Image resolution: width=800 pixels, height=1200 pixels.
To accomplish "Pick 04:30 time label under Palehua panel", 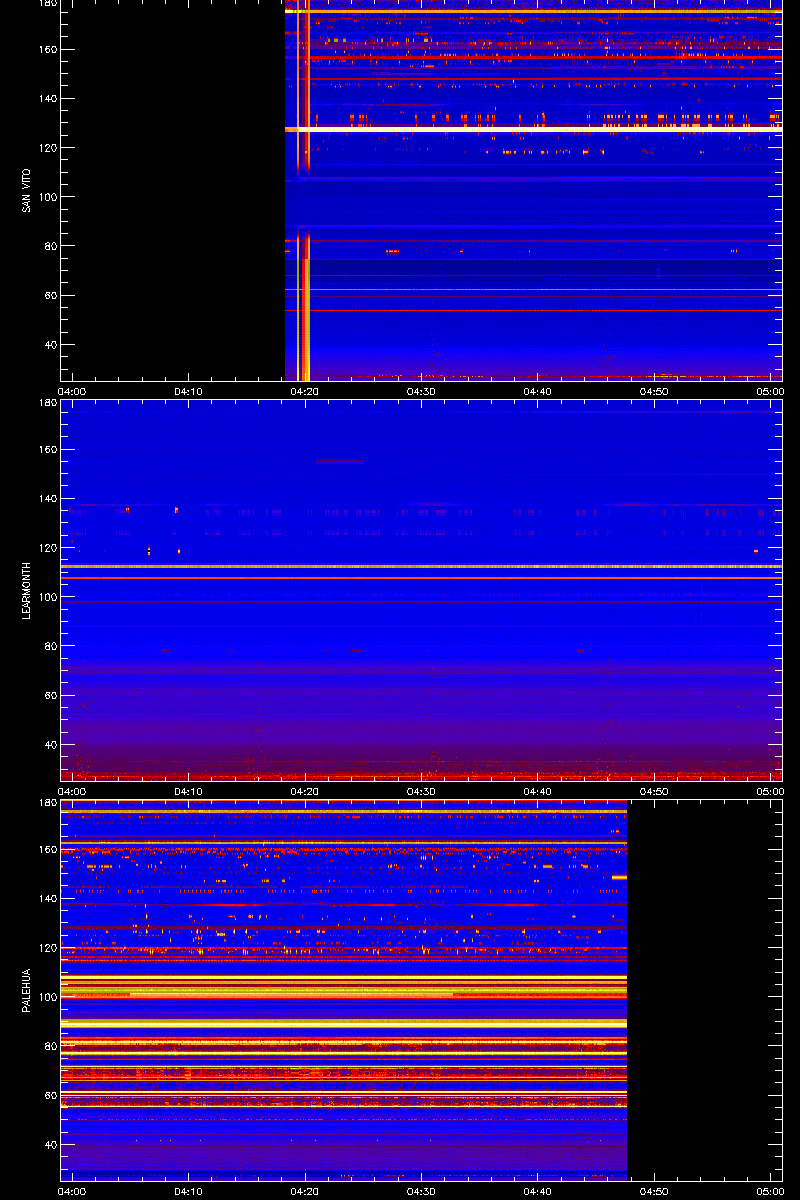I will pyautogui.click(x=421, y=1191).
